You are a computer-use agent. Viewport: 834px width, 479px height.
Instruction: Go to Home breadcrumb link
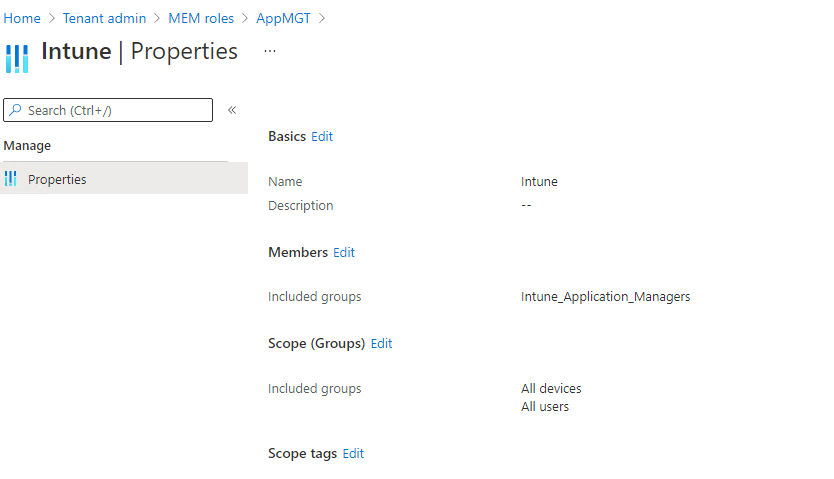(23, 18)
